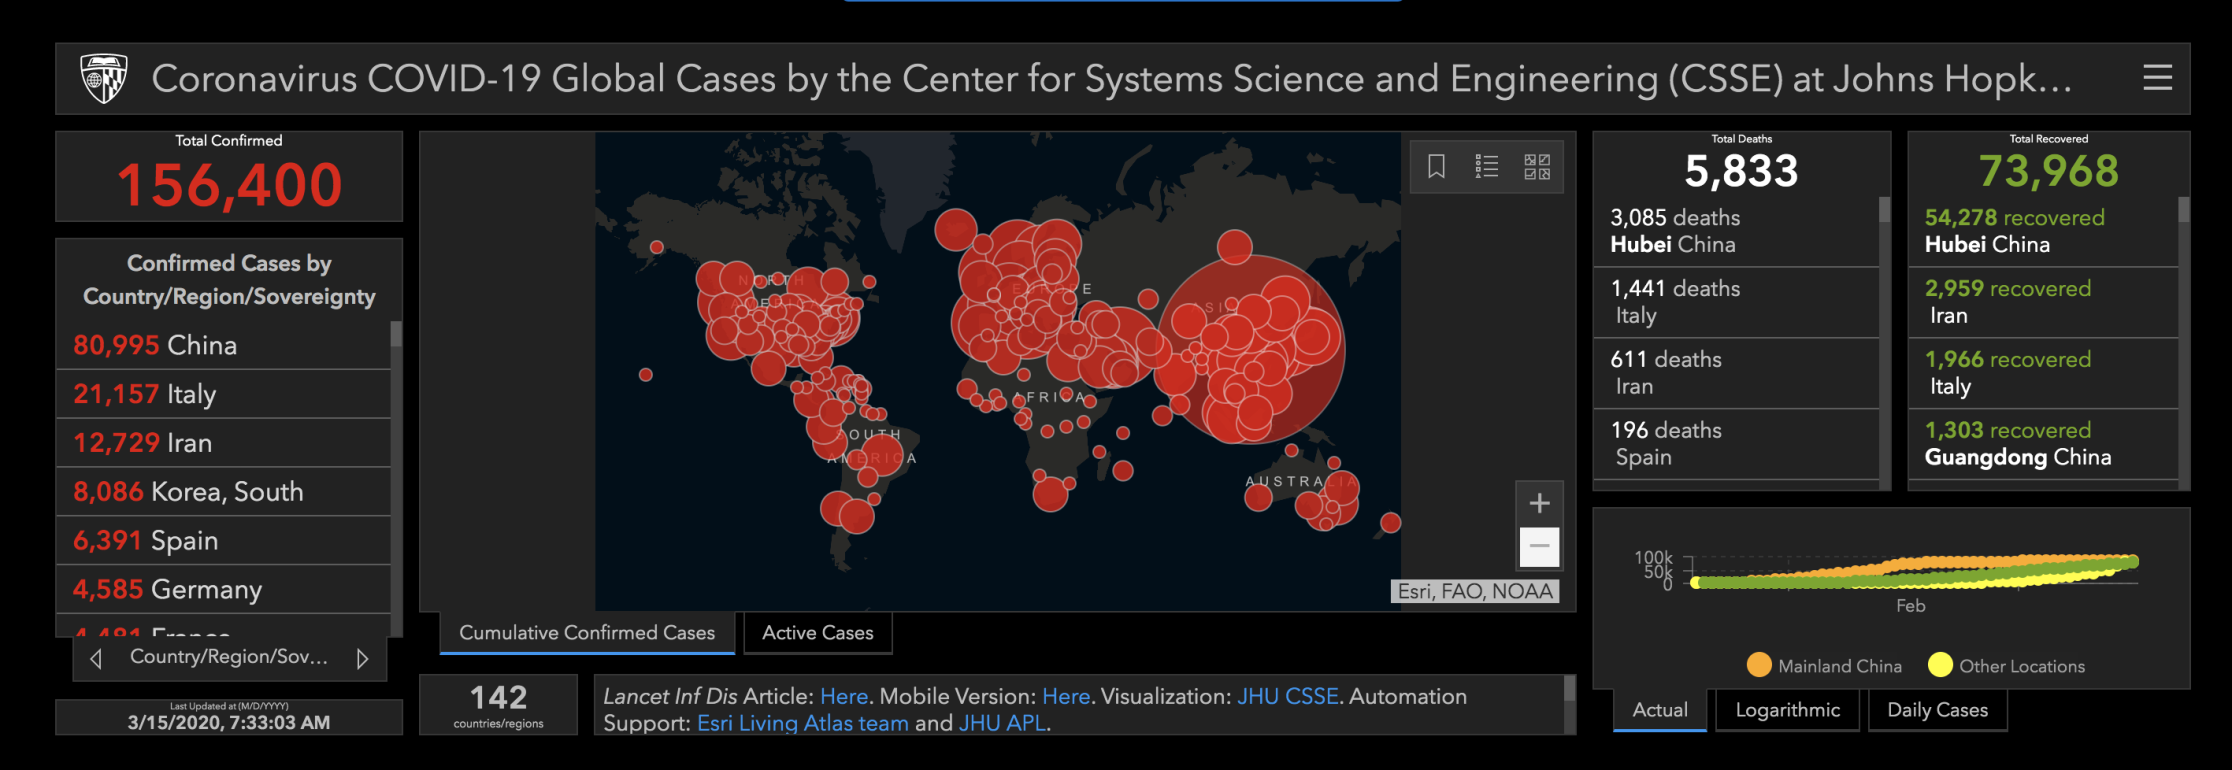Screen dimensions: 2232x770
Task: Open the Esri Living Atlas team link
Action: tap(803, 723)
